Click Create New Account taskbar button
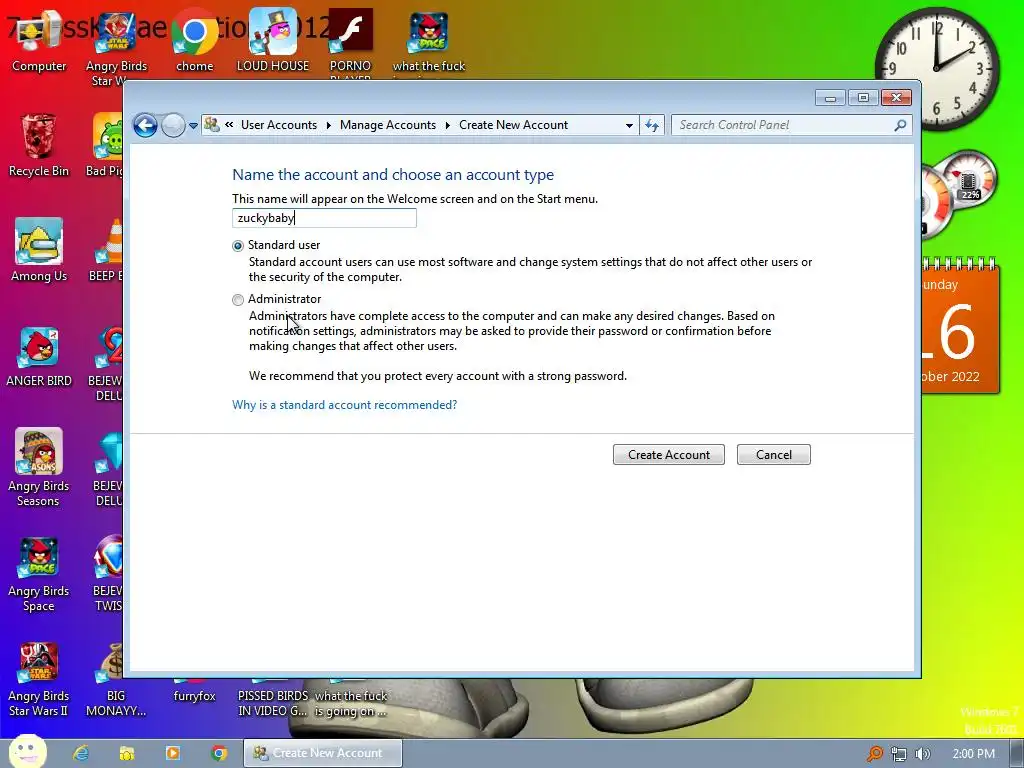The image size is (1024, 768). click(323, 753)
